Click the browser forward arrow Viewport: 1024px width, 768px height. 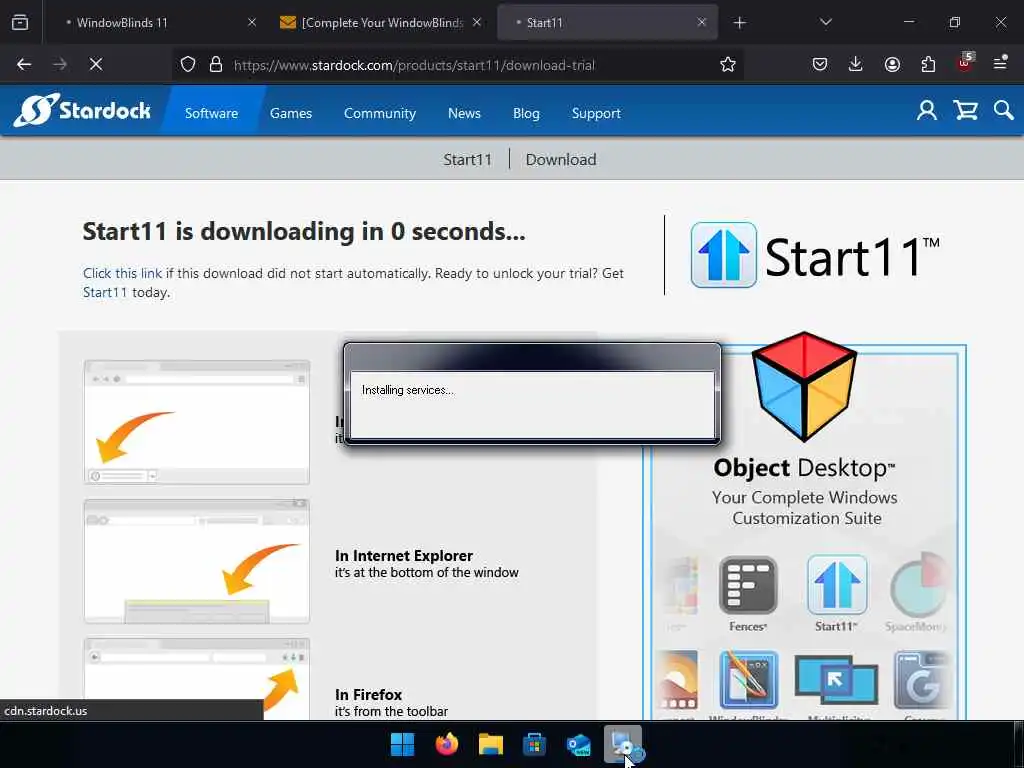tap(60, 64)
